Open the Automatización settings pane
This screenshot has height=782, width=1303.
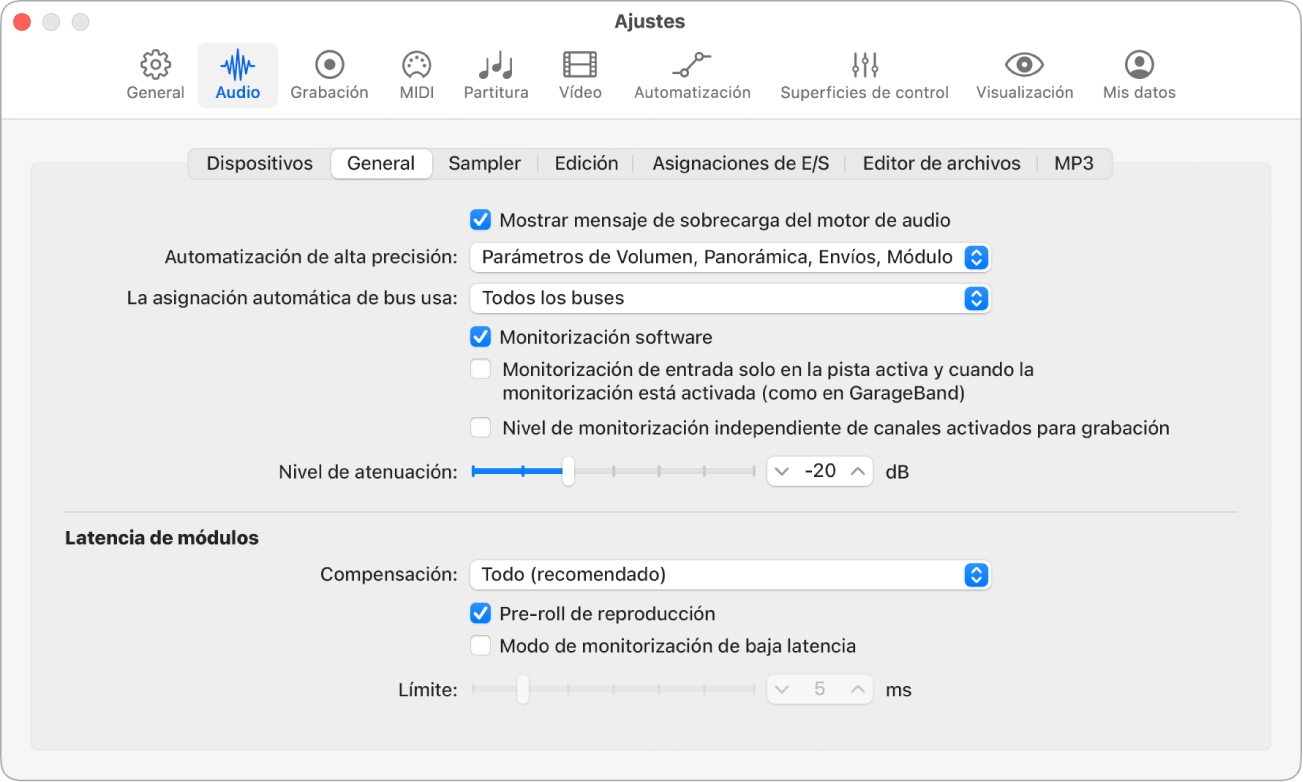click(692, 74)
